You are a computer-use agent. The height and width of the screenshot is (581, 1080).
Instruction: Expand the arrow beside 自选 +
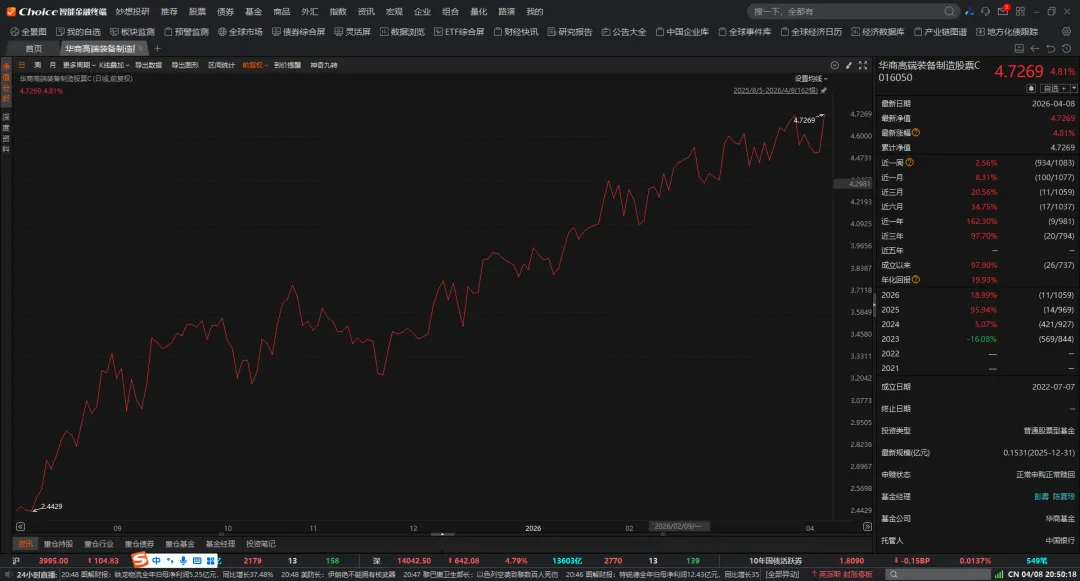point(1074,88)
